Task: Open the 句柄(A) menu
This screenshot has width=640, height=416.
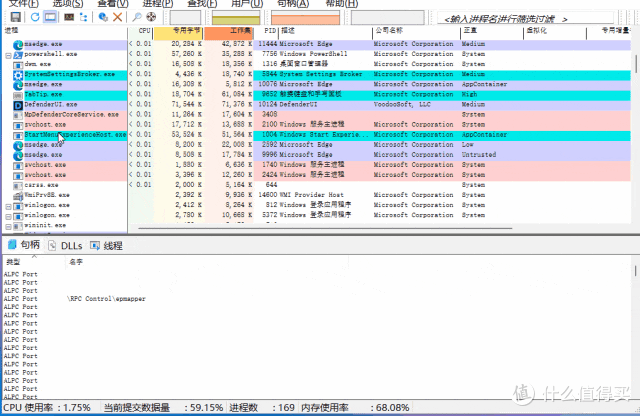Action: point(293,4)
